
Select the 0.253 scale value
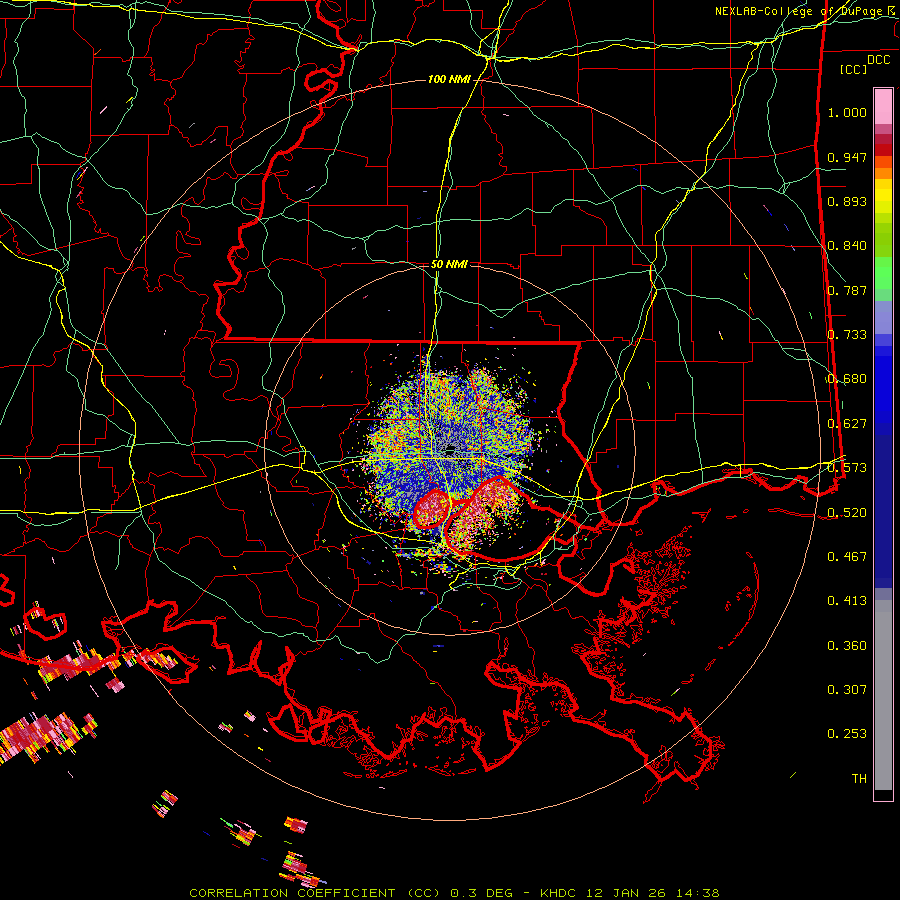[847, 734]
